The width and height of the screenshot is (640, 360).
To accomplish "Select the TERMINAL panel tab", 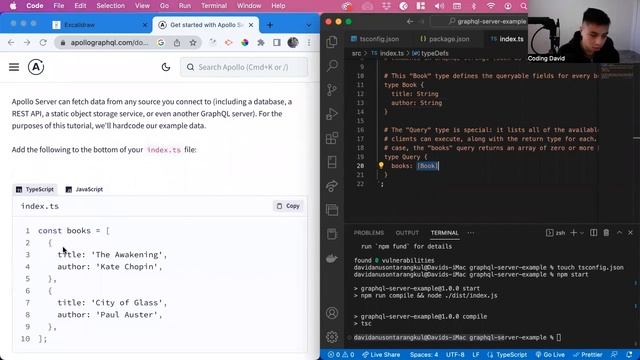I will [444, 233].
